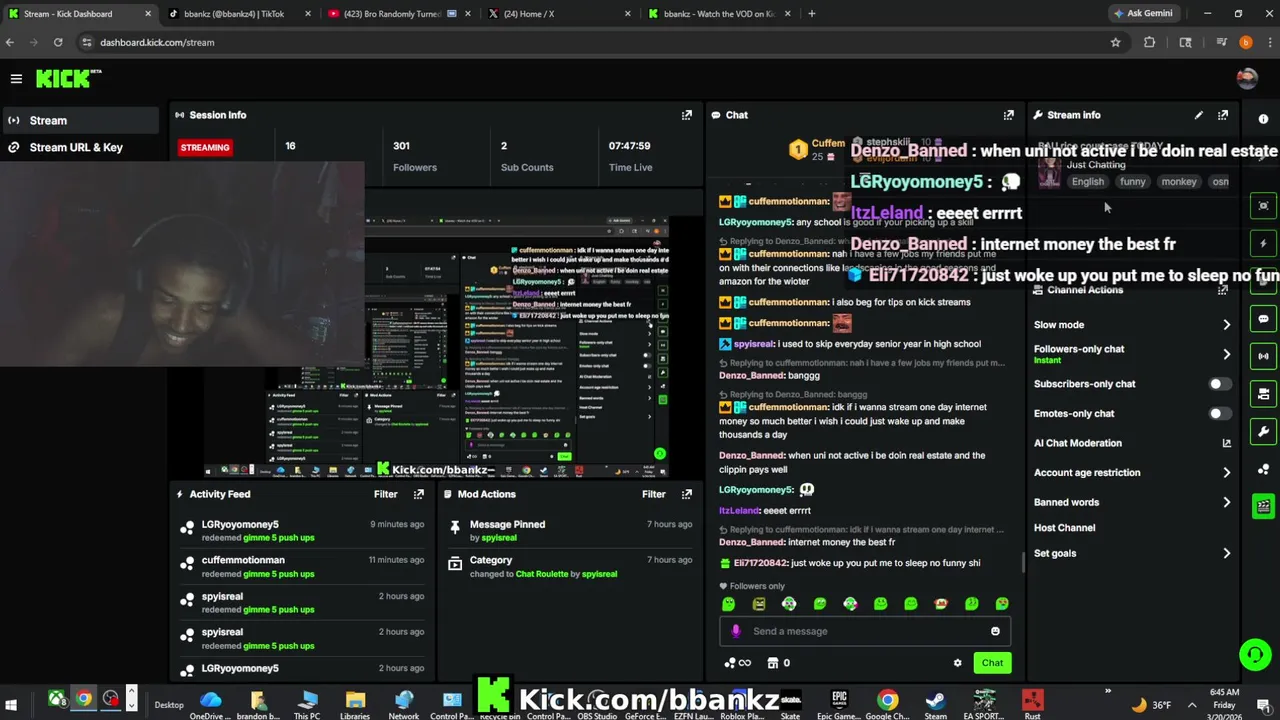Image resolution: width=1280 pixels, height=720 pixels.
Task: Pop out the Stream info panel
Action: 1222,115
